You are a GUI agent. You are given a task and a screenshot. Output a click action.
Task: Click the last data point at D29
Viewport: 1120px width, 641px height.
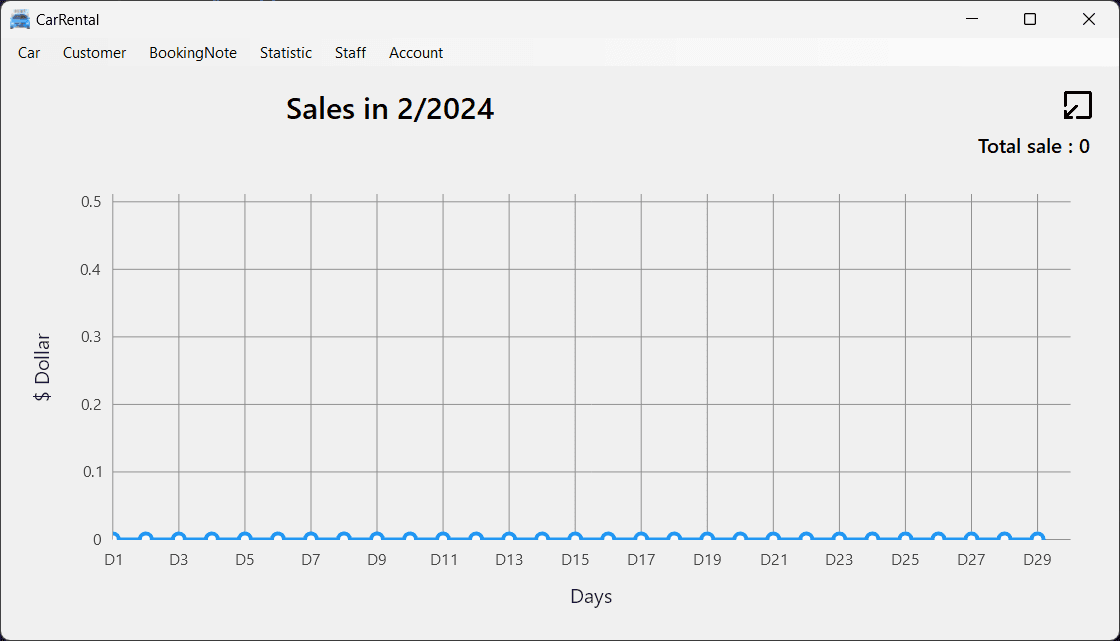click(x=1037, y=539)
